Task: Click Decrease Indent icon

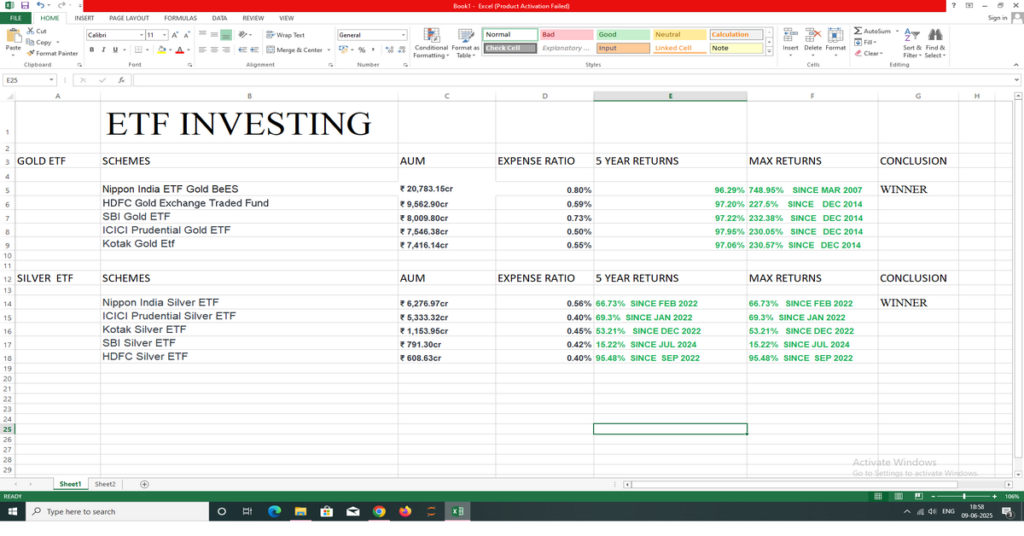Action: click(x=242, y=50)
